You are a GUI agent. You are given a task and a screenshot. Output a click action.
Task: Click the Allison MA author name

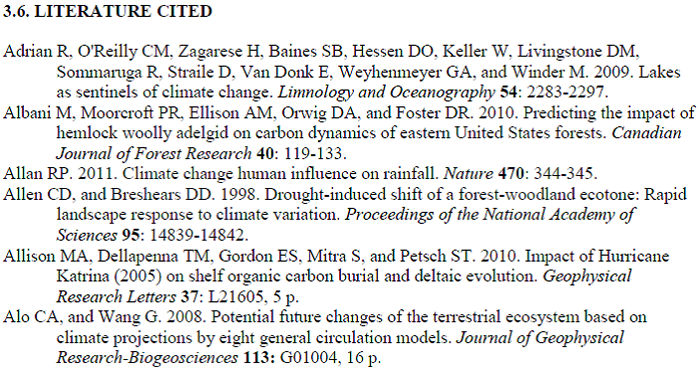click(47, 256)
